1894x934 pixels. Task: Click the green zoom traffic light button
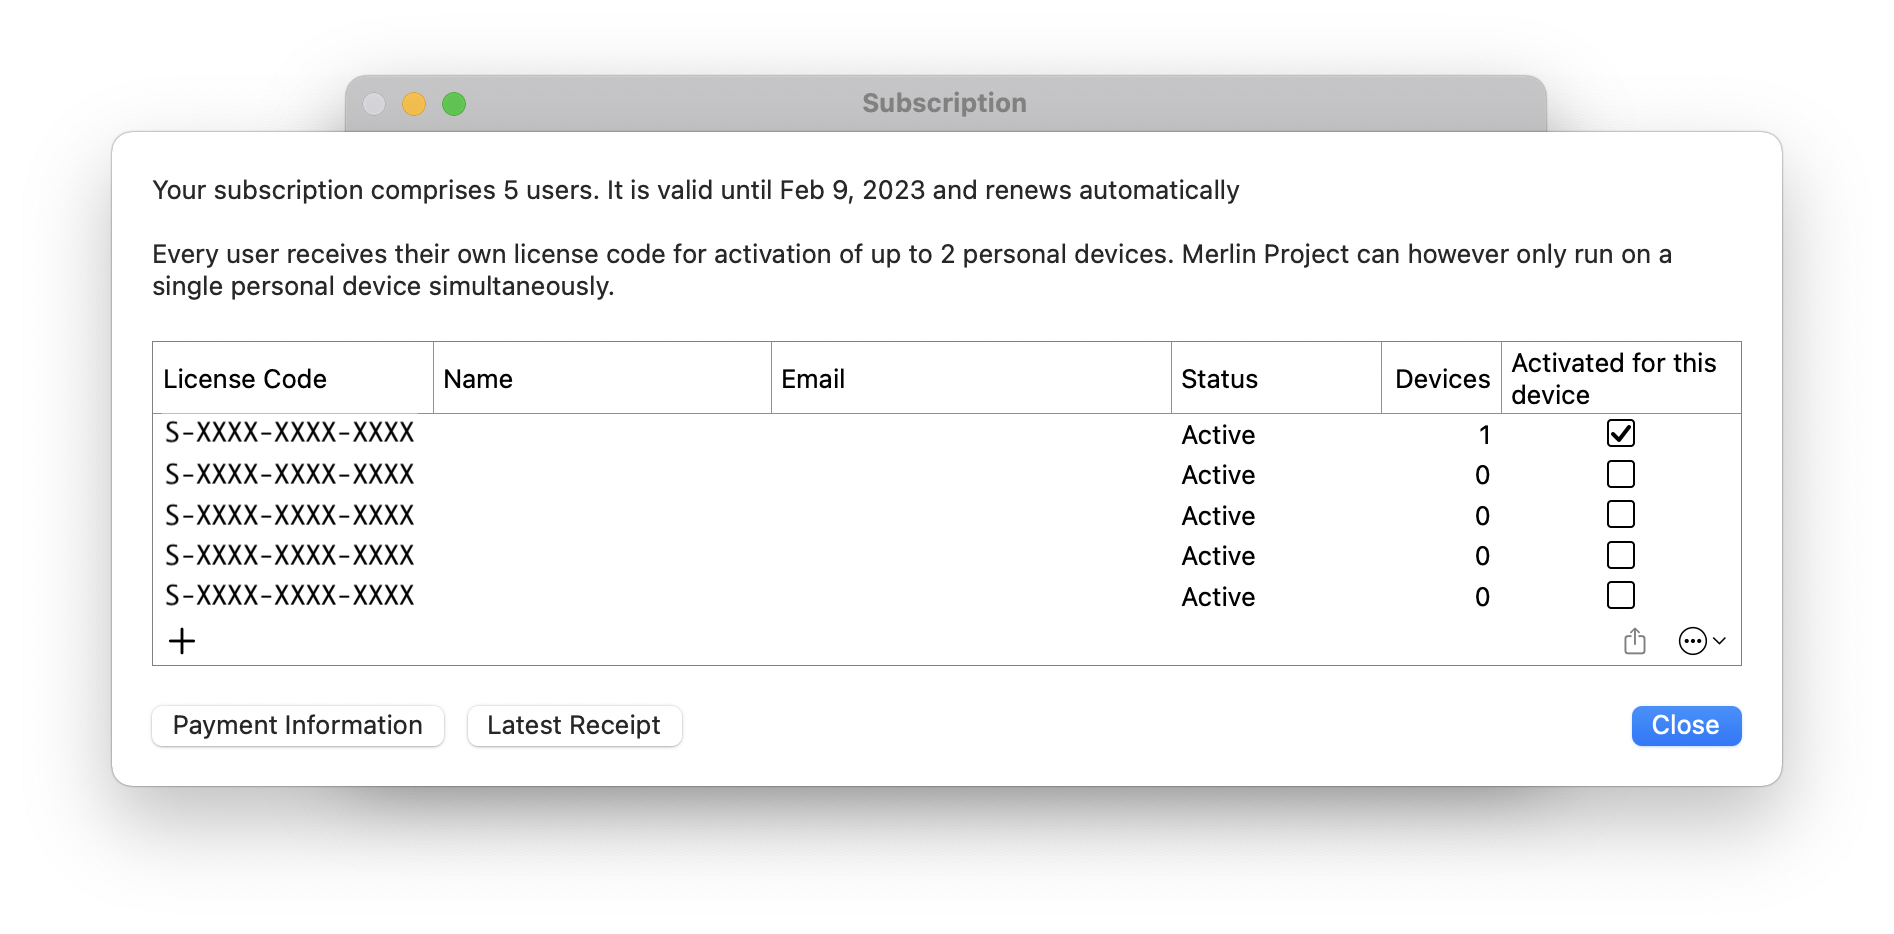(x=454, y=103)
